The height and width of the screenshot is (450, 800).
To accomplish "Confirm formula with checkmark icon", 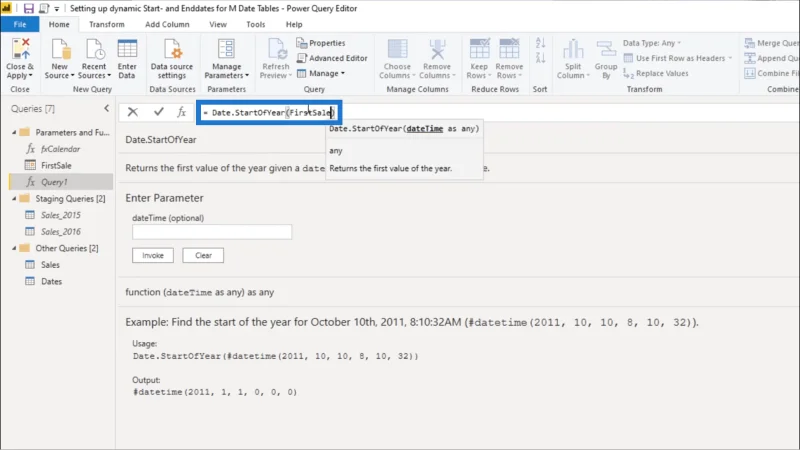I will [x=159, y=112].
